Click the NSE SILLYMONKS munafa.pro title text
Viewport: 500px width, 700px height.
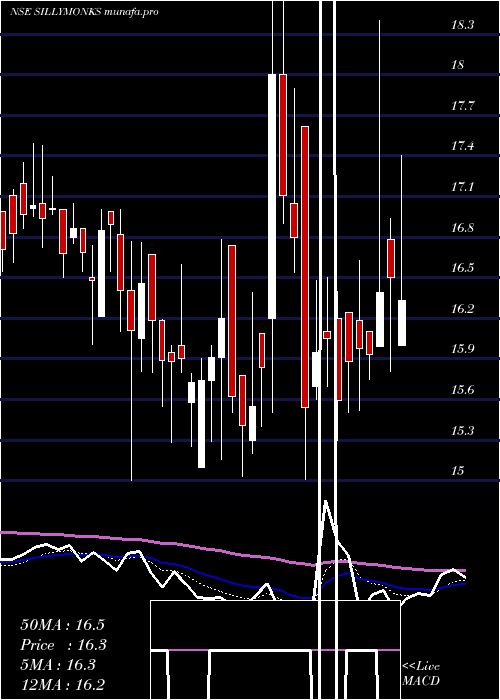84,12
